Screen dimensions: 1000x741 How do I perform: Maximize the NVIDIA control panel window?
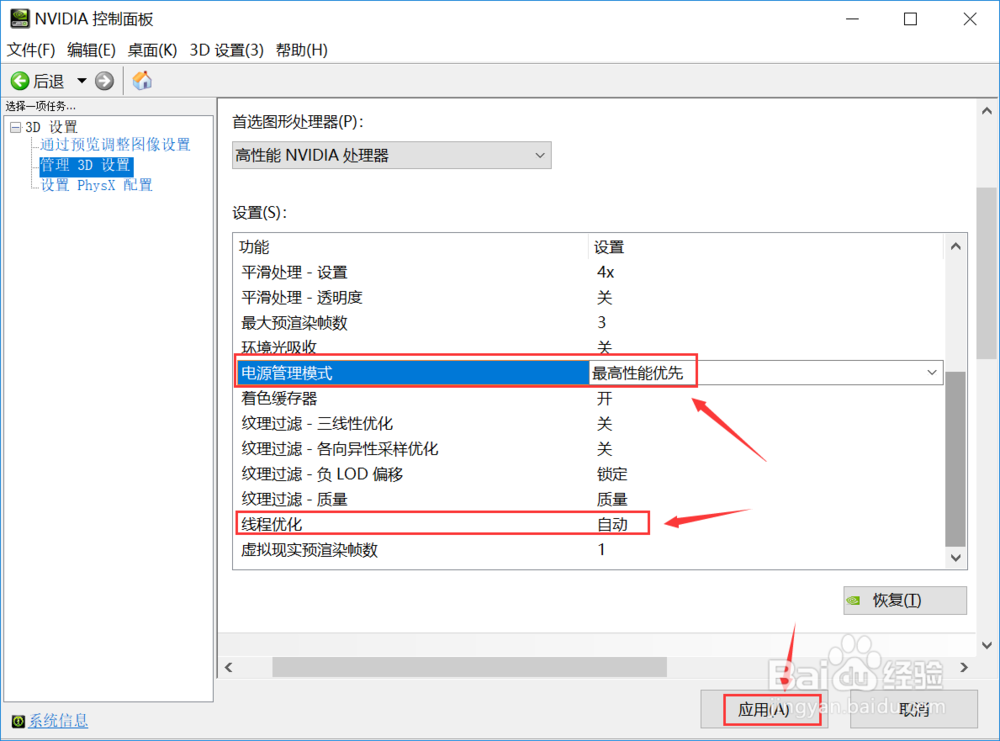tap(911, 19)
